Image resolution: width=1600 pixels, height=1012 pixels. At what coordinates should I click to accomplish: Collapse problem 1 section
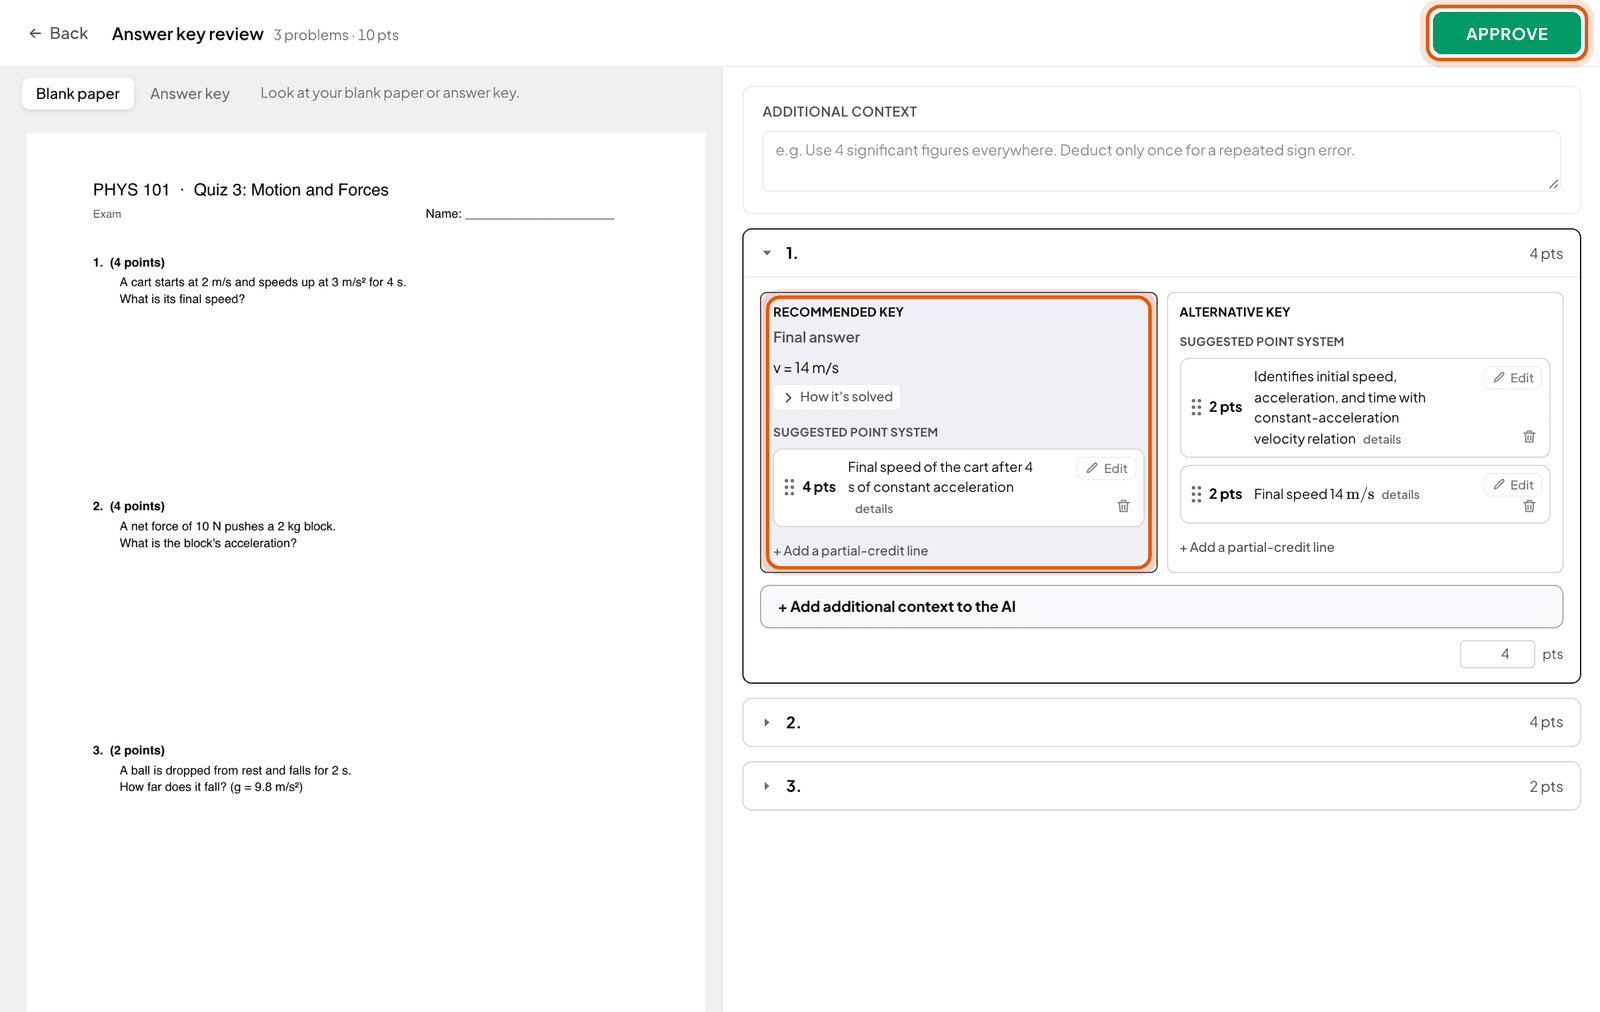(x=767, y=253)
